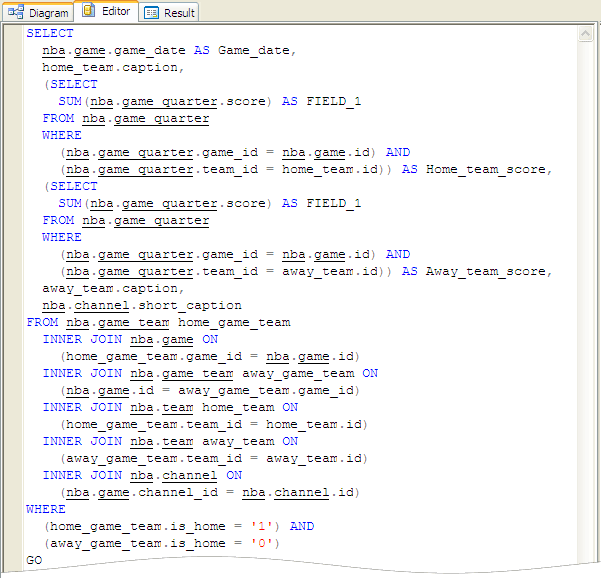Click the GO statement at bottom
The height and width of the screenshot is (578, 601).
click(x=34, y=560)
